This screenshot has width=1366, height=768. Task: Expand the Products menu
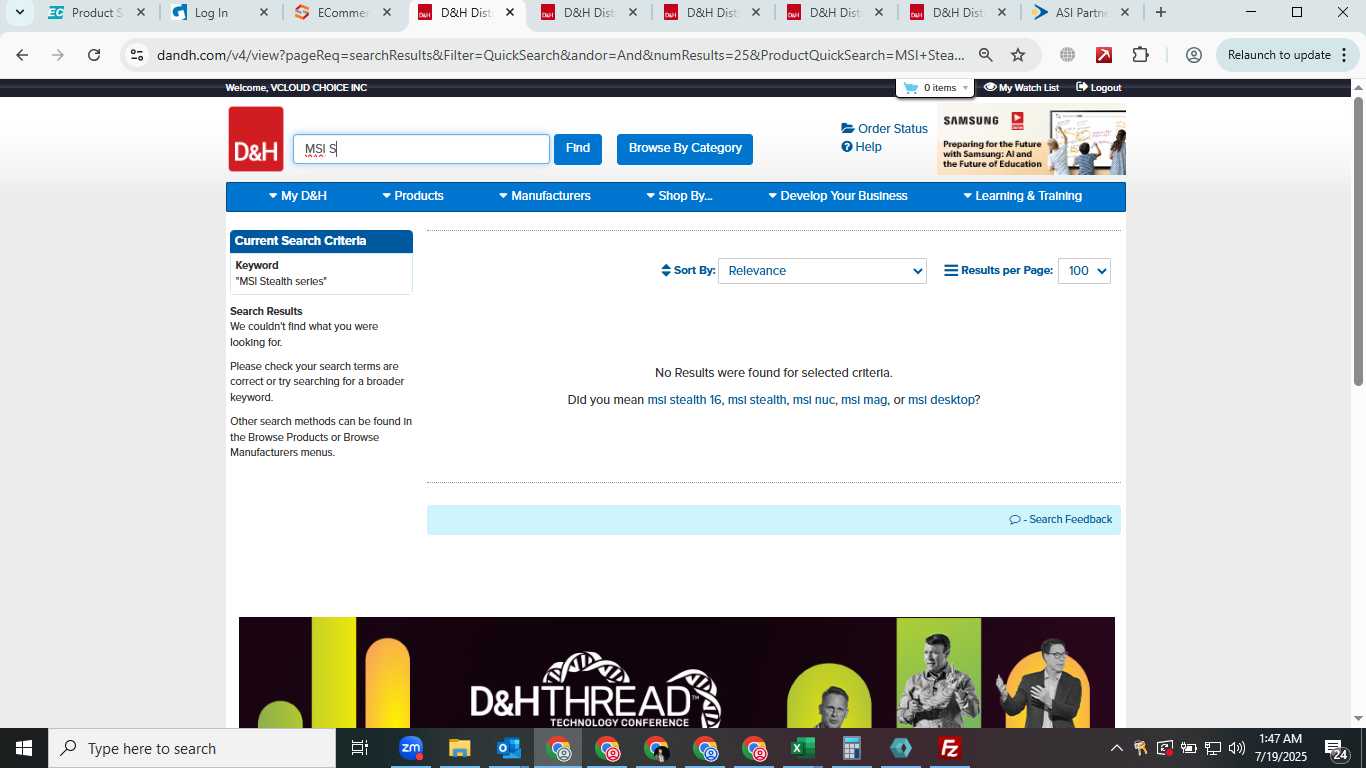413,196
